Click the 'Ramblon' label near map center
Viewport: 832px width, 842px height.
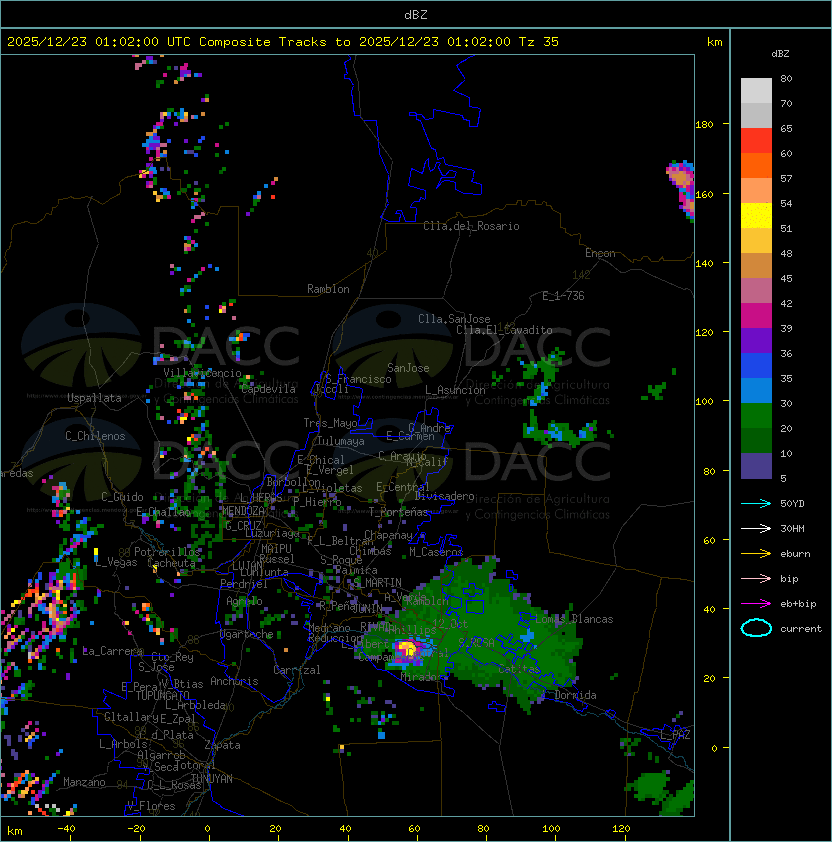coord(328,289)
